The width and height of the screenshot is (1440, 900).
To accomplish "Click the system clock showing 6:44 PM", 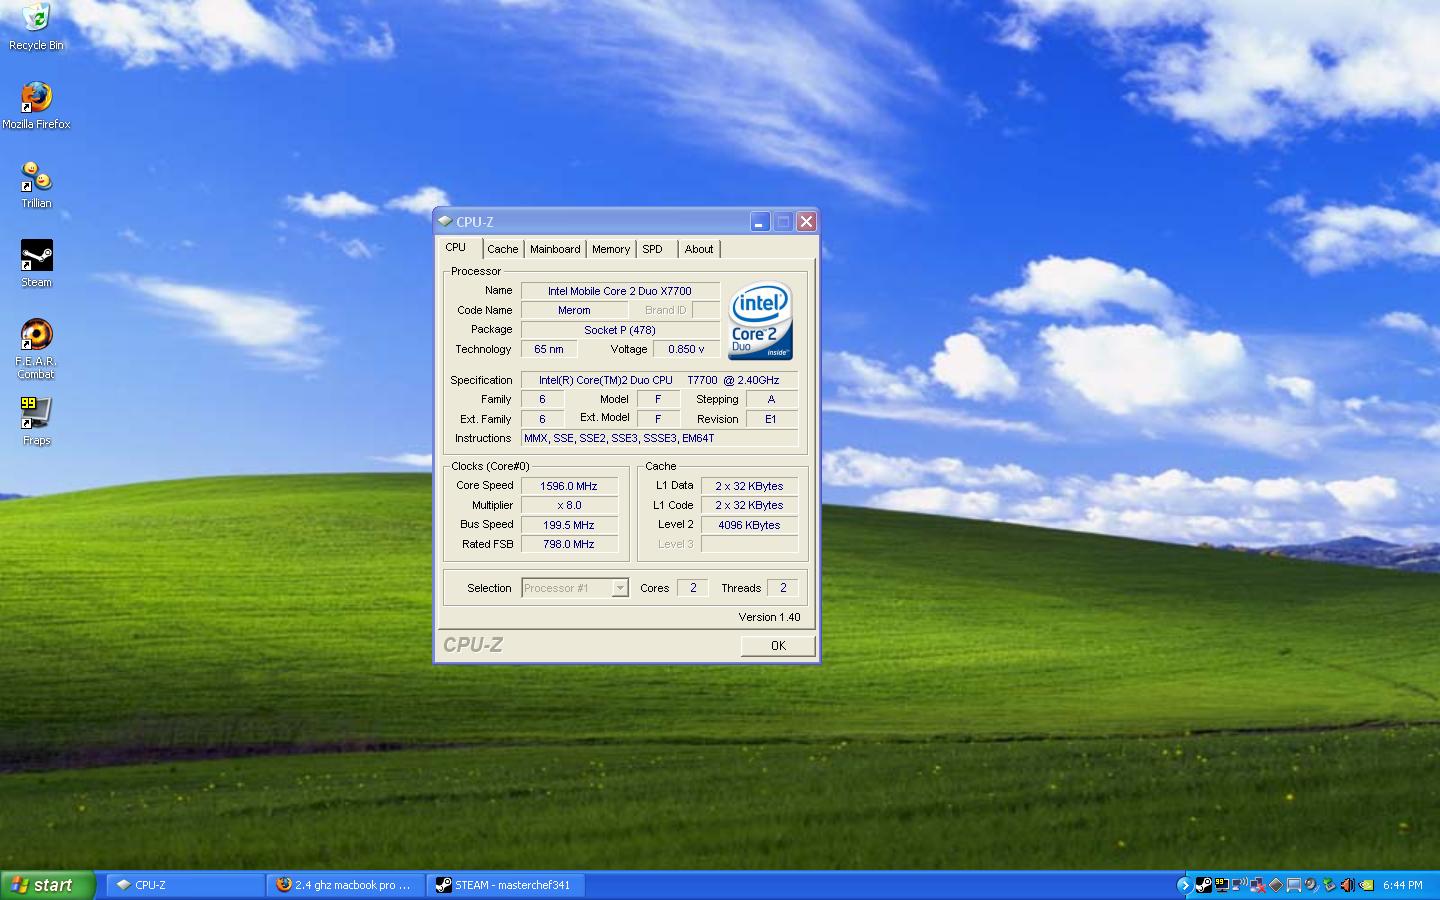I will tap(1402, 885).
